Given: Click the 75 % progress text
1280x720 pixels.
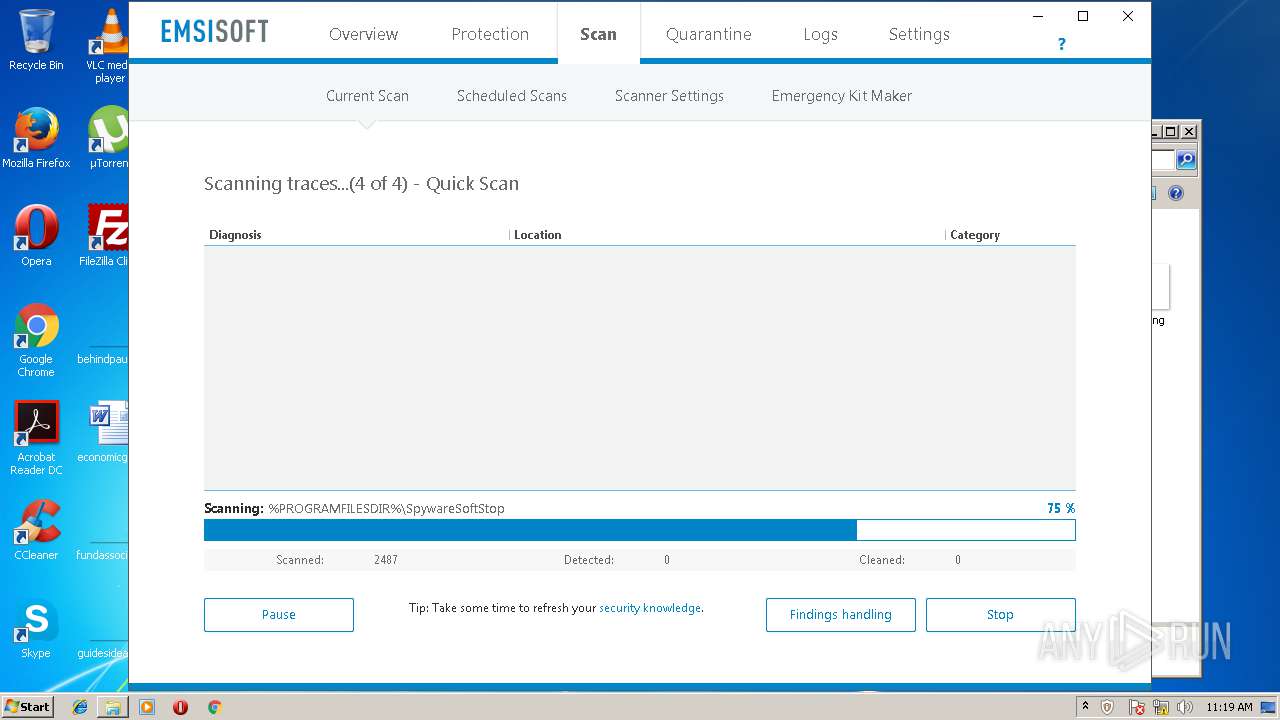Looking at the screenshot, I should tap(1061, 508).
